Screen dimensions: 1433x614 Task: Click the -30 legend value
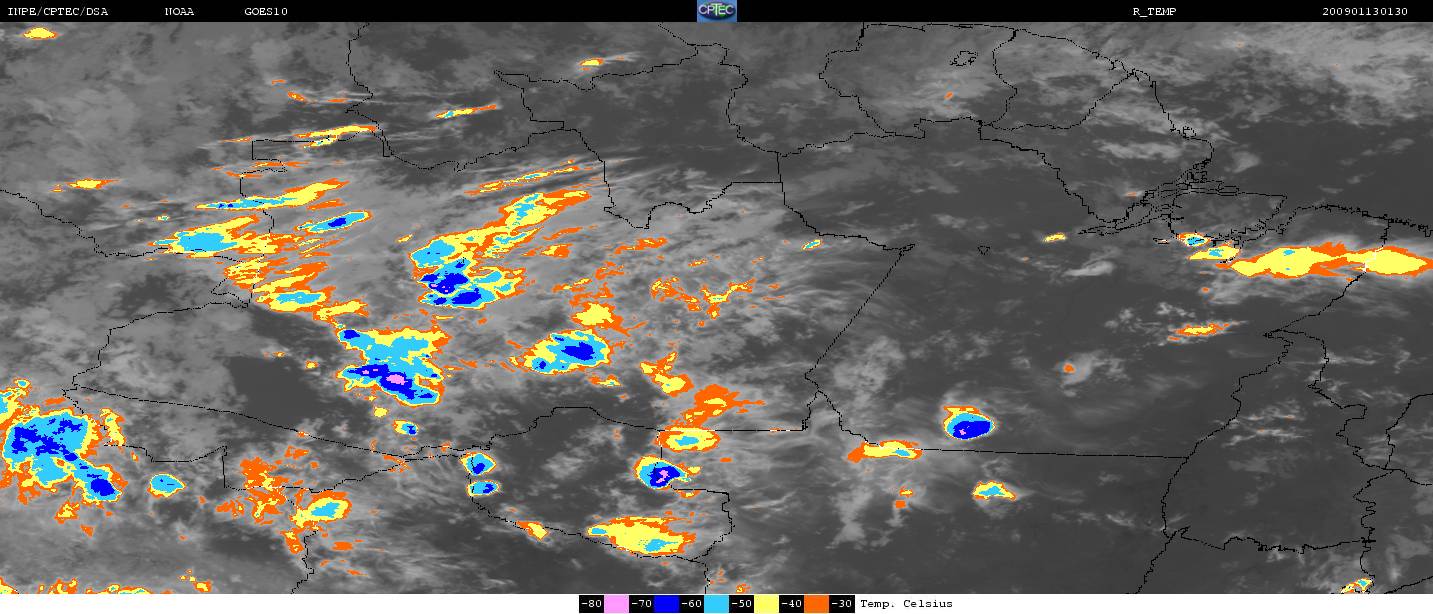[x=841, y=604]
